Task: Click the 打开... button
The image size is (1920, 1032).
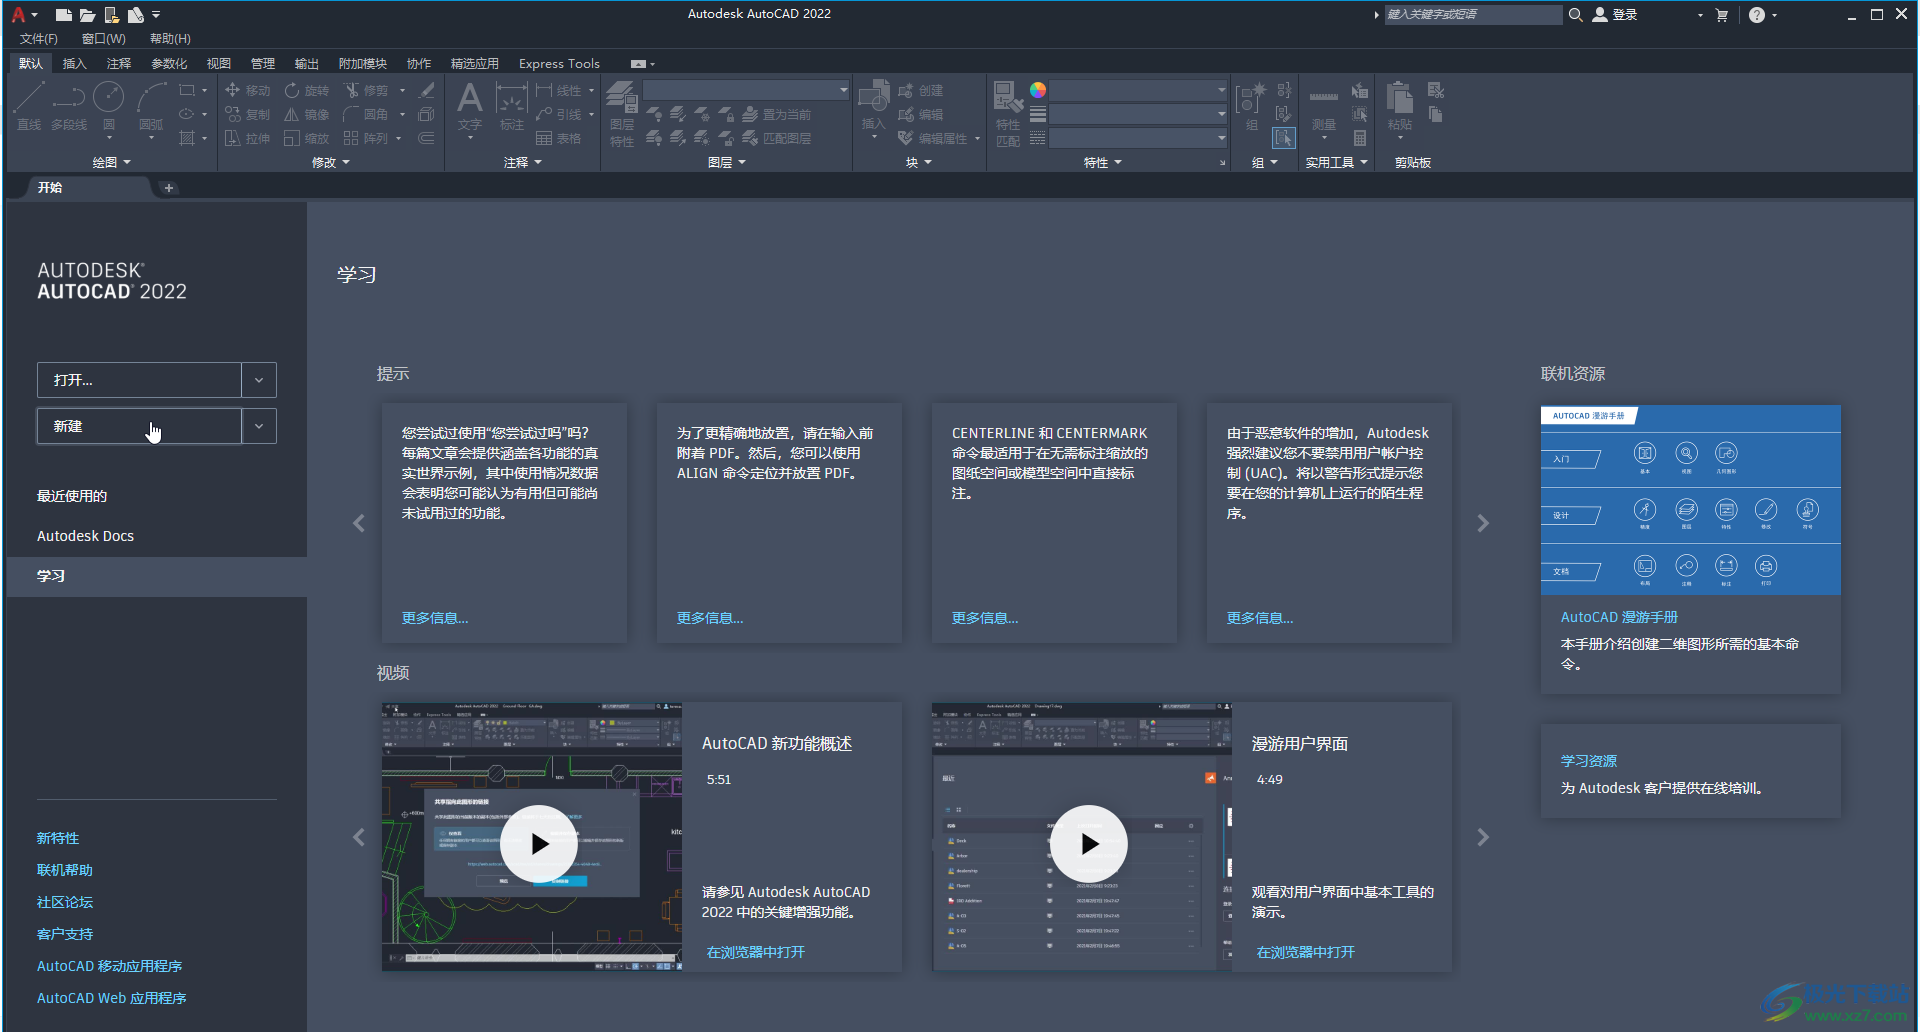Action: coord(139,380)
